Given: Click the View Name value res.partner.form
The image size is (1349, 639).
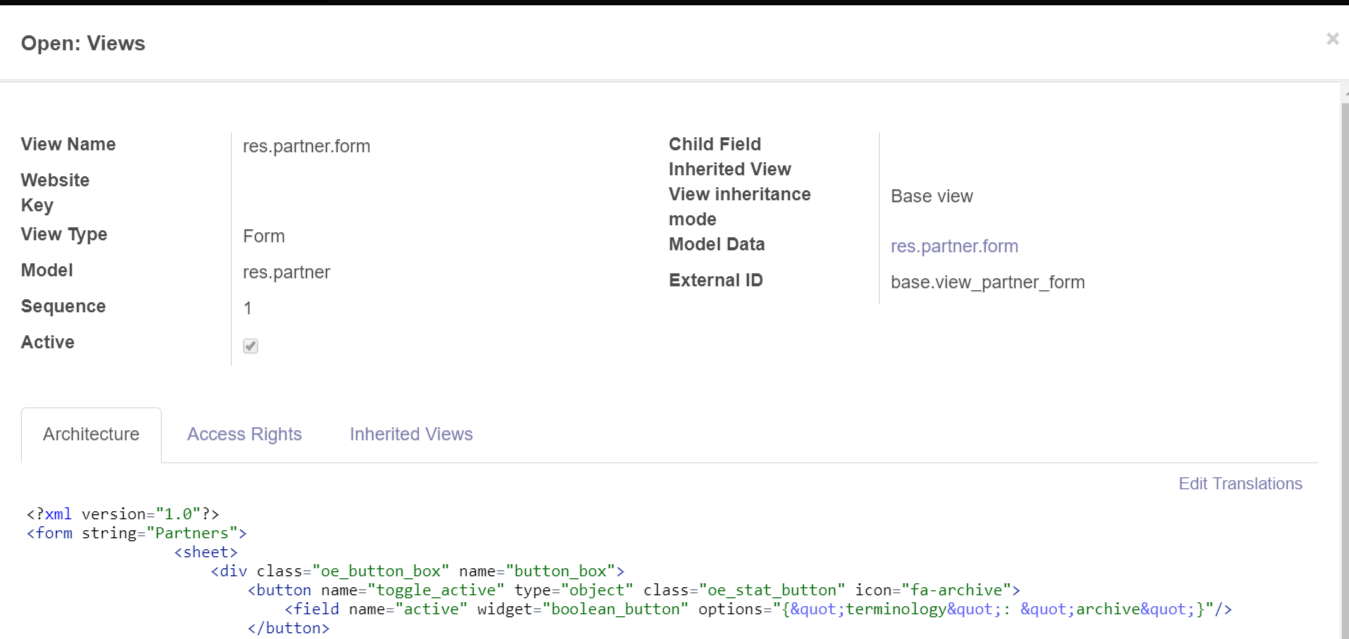Looking at the screenshot, I should (306, 146).
